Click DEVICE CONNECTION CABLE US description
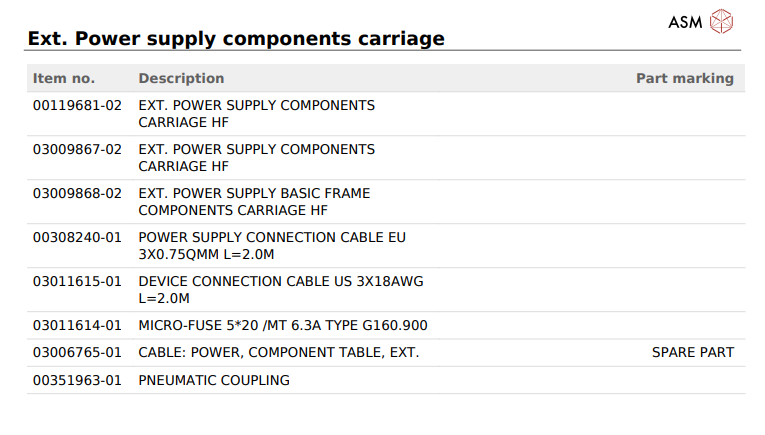Viewport: 765px width, 435px height. (281, 290)
